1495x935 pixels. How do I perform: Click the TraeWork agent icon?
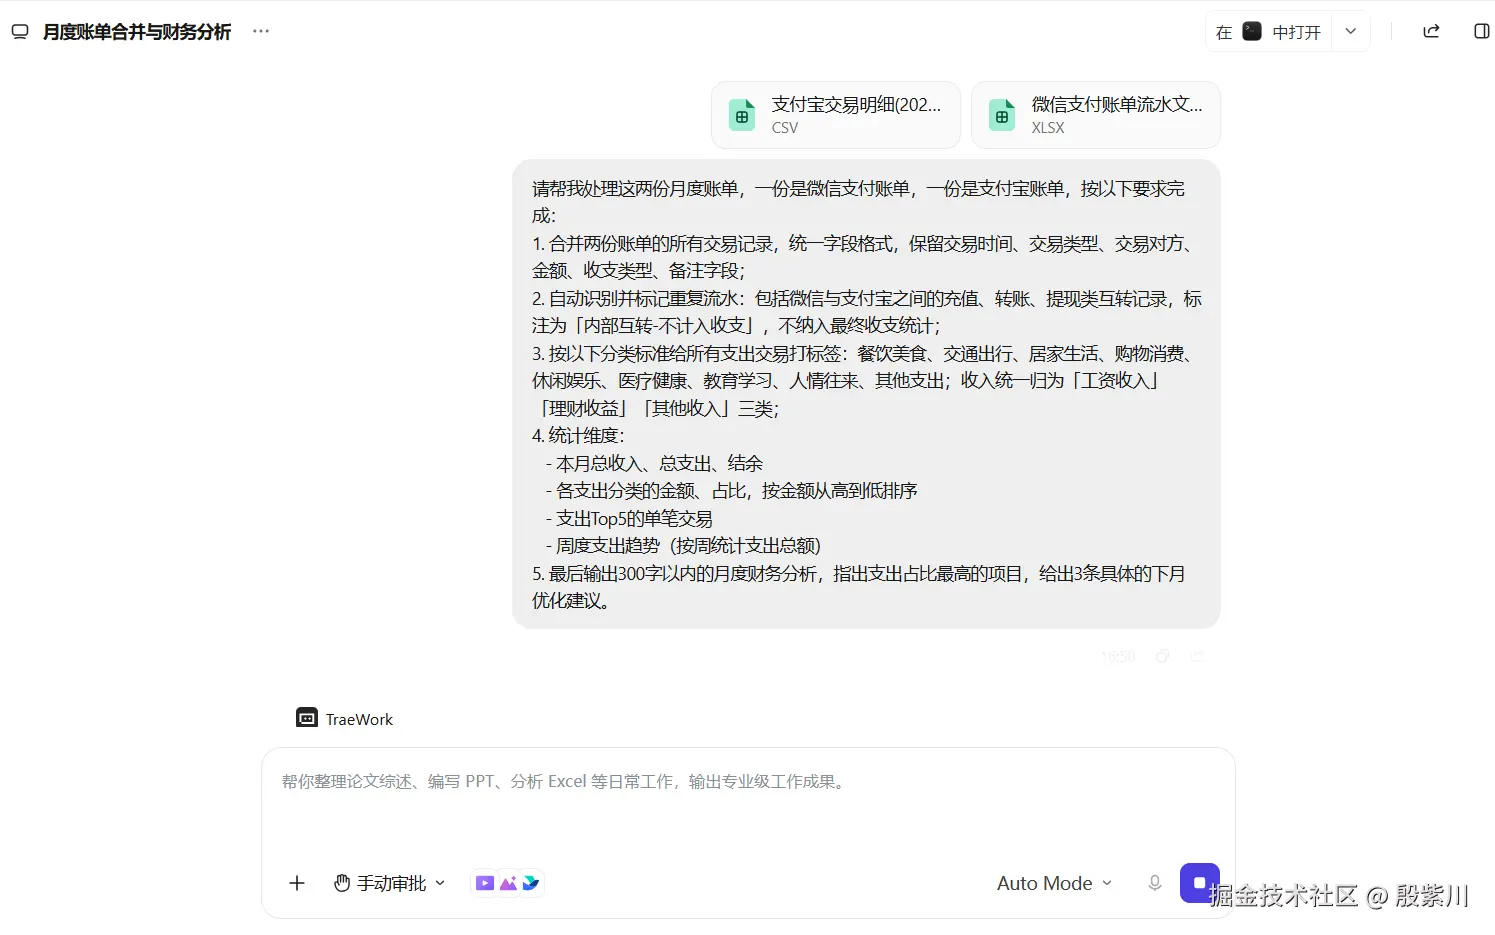coord(307,718)
